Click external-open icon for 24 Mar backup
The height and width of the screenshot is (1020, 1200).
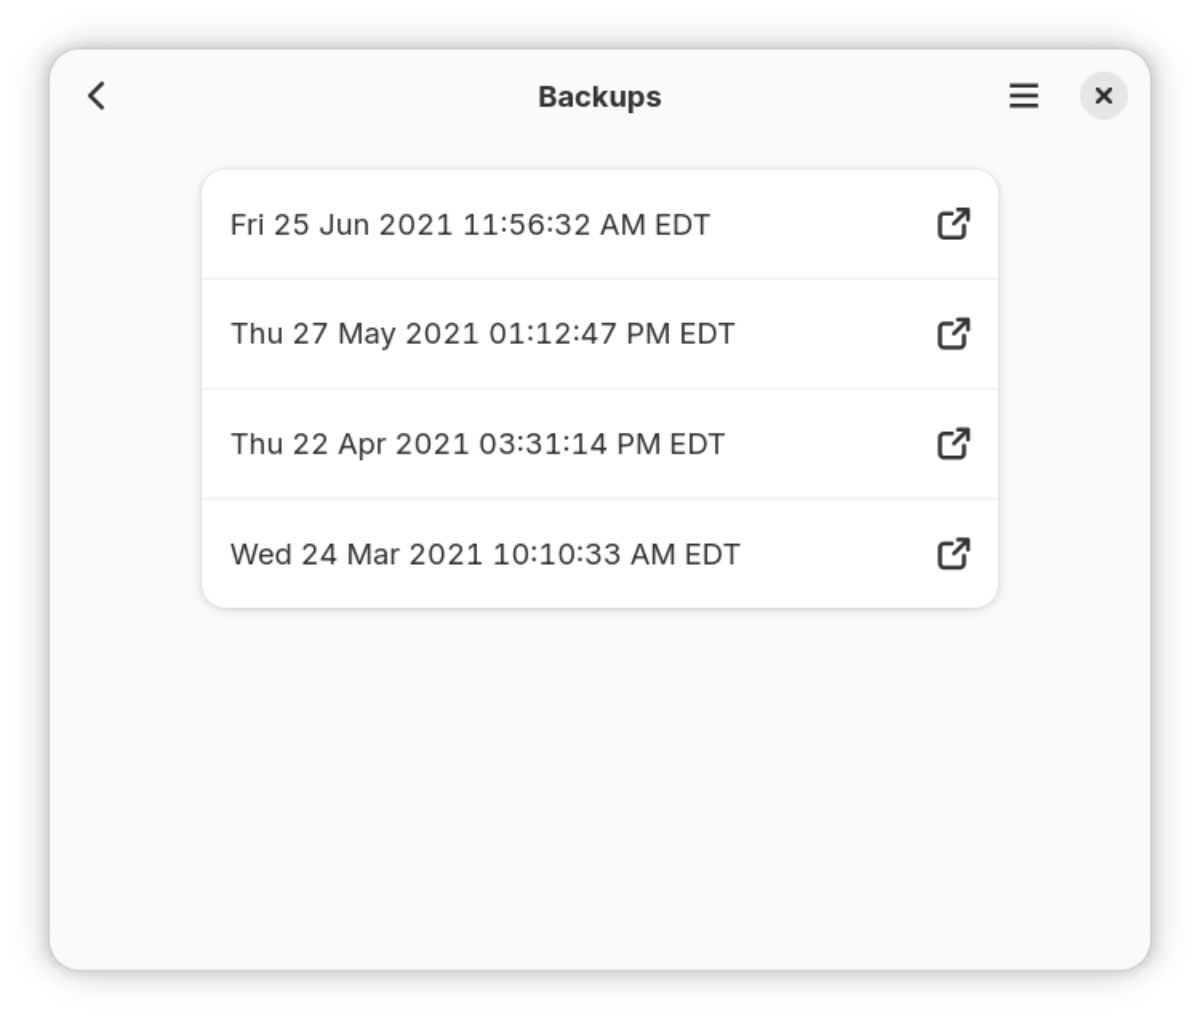point(953,554)
